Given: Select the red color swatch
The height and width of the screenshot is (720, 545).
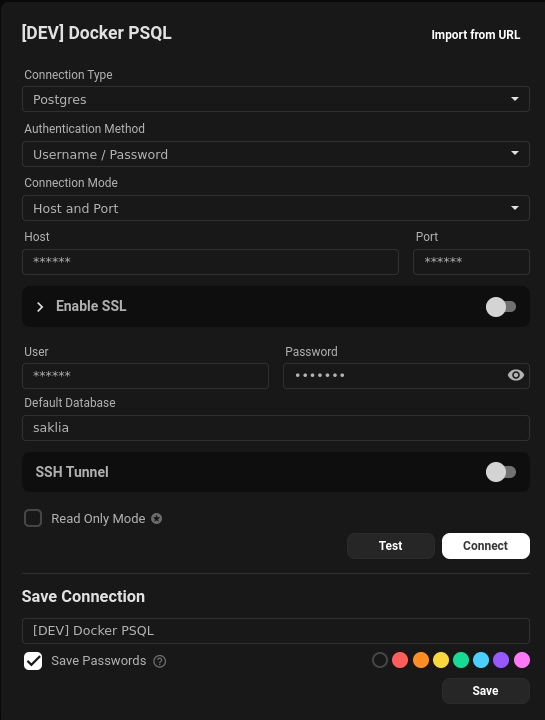Looking at the screenshot, I should pos(400,660).
